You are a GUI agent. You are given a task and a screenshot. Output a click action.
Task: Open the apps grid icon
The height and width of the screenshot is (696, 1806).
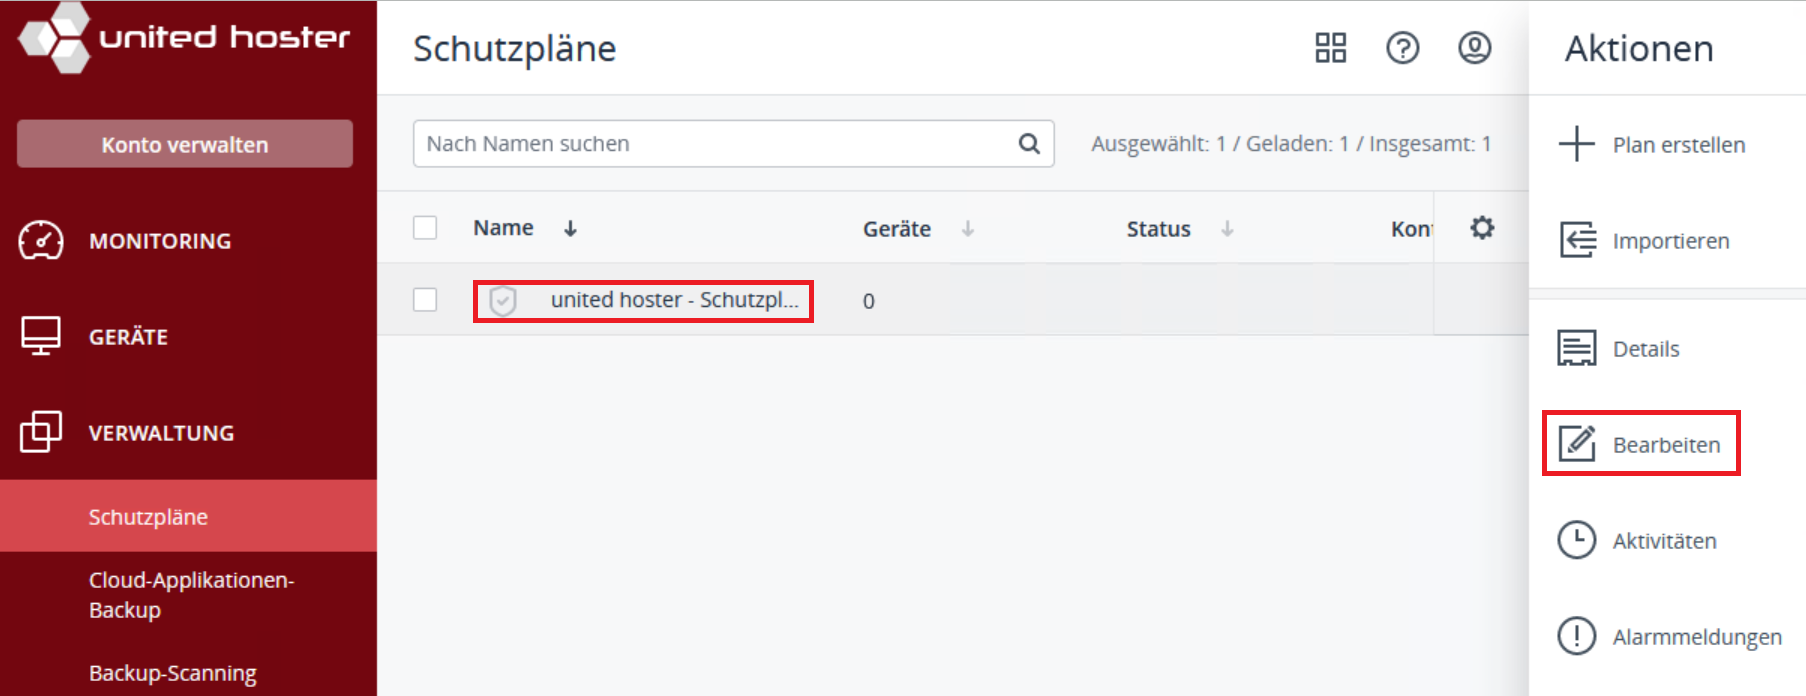[x=1331, y=47]
